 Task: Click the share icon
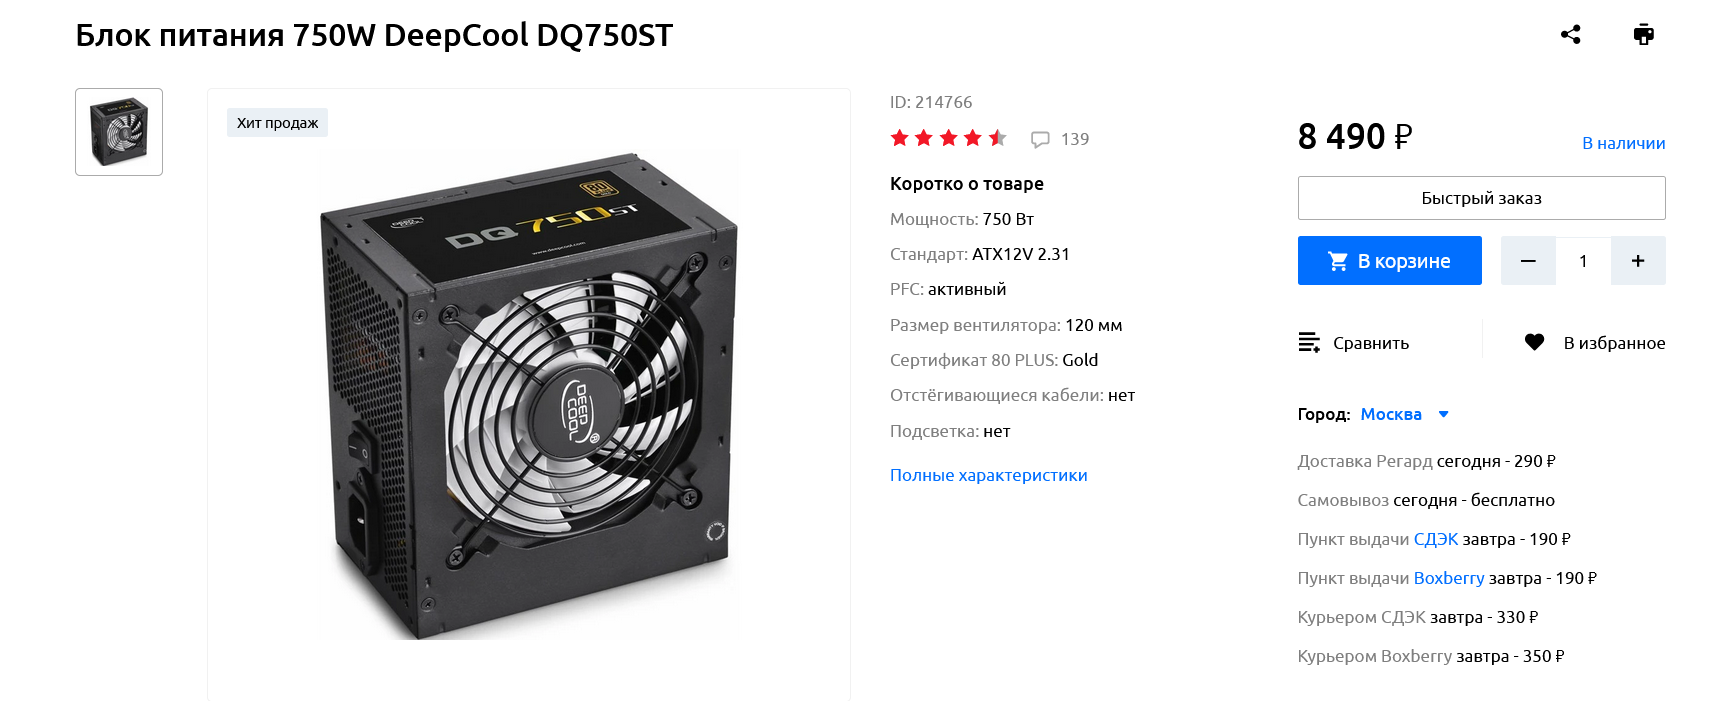(1570, 35)
